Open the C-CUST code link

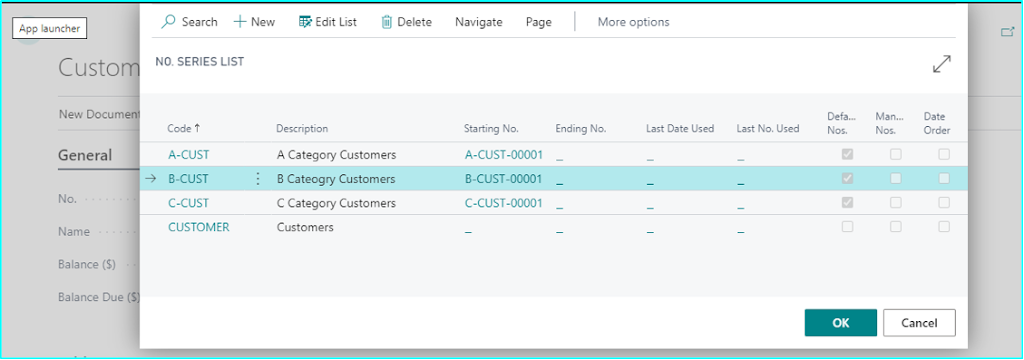[189, 203]
